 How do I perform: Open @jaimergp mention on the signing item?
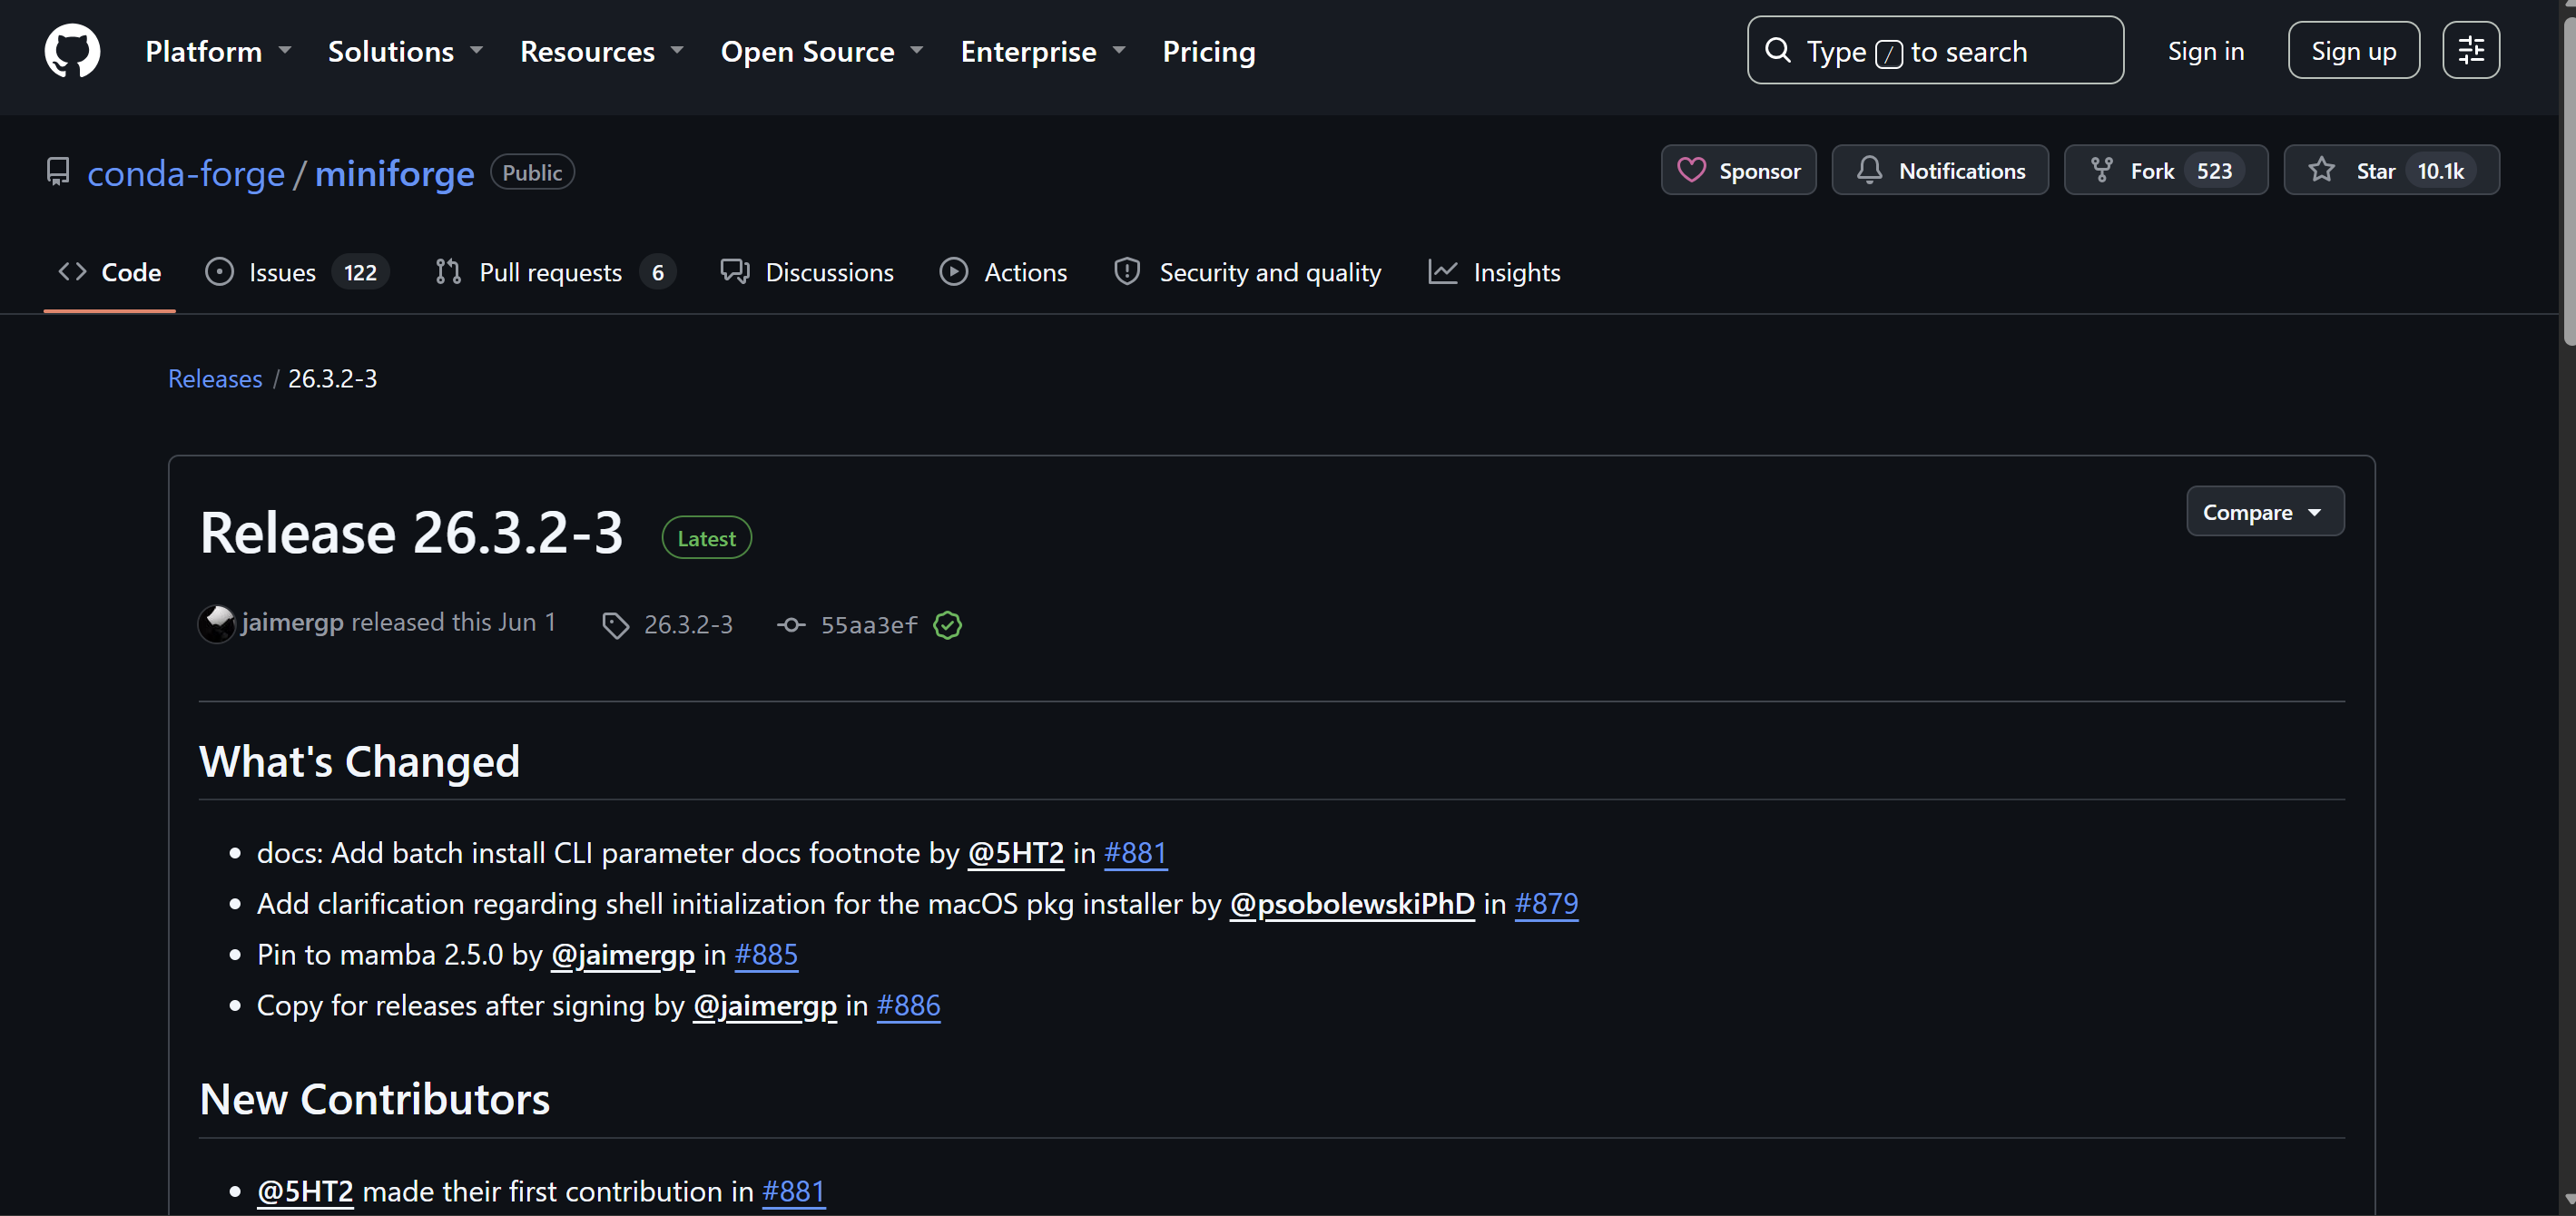(x=765, y=1006)
